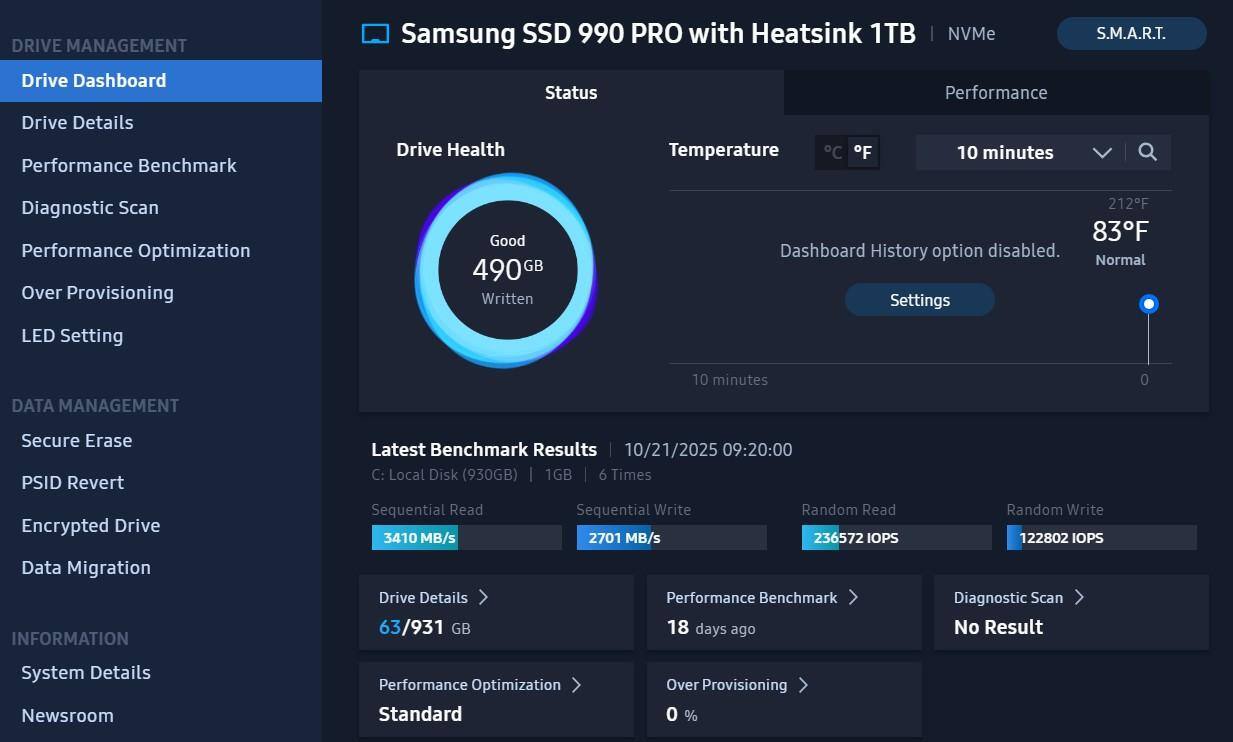This screenshot has height=742, width=1233.
Task: Expand time range using dropdown chevron
Action: click(x=1102, y=152)
